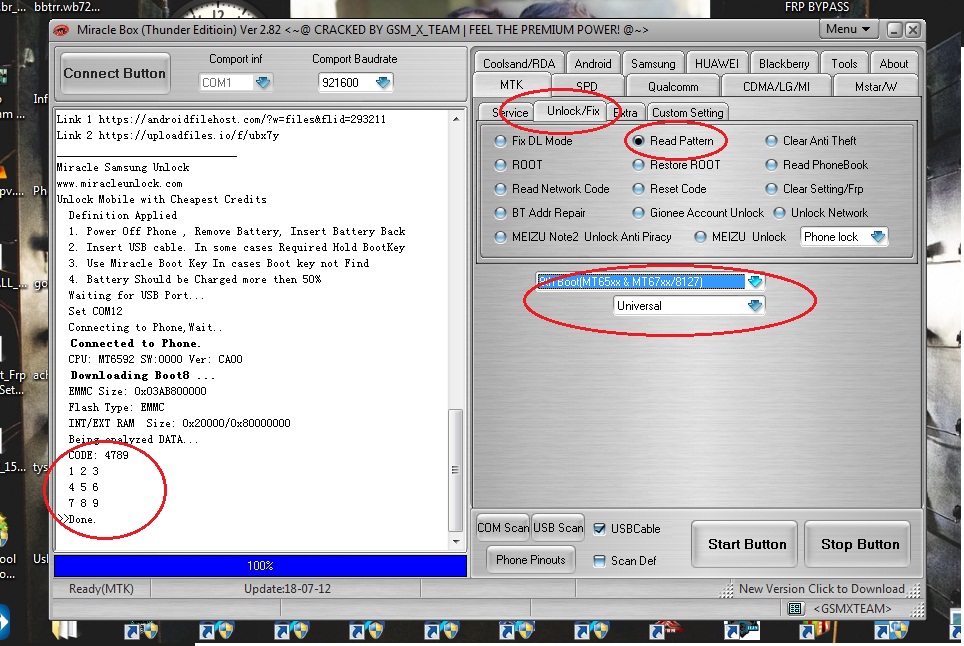964x646 pixels.
Task: Click the Connected to Phone. log line
Action: 135,343
